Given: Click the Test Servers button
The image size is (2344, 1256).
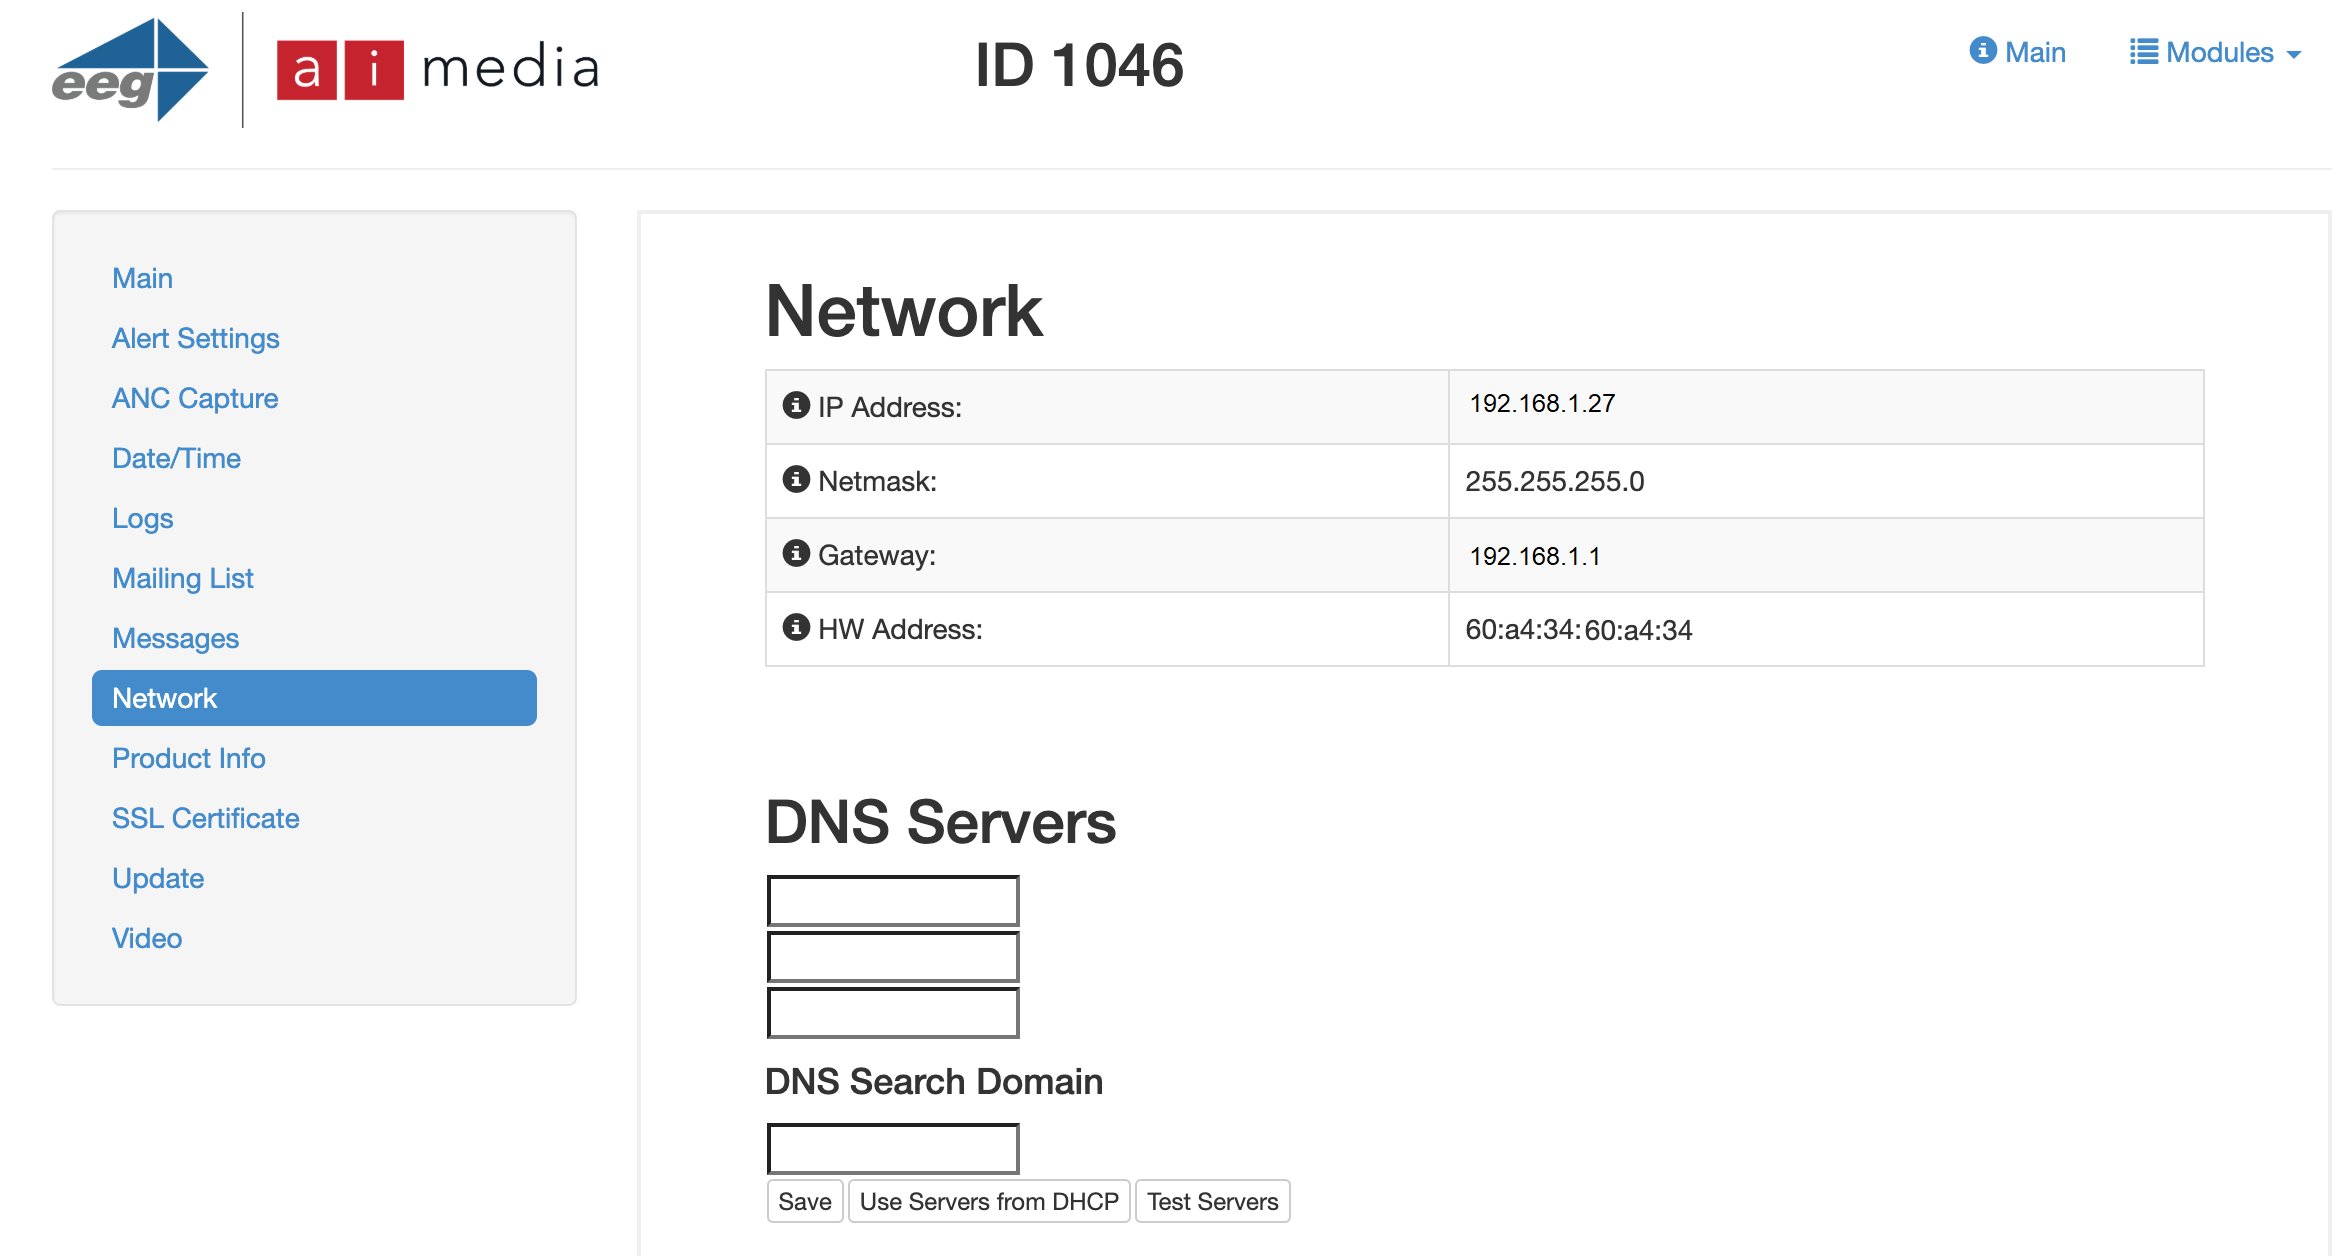Looking at the screenshot, I should 1212,1201.
